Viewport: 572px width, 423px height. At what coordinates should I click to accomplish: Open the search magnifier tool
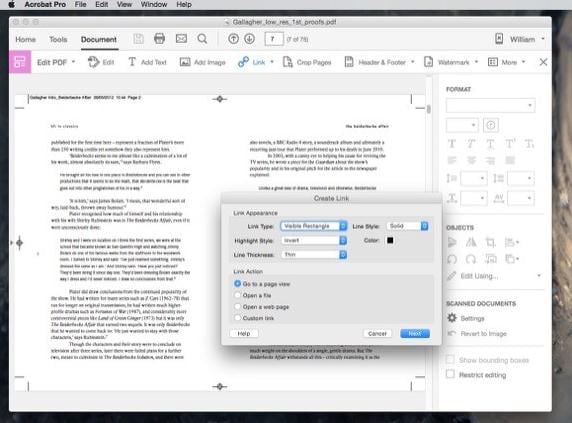pyautogui.click(x=202, y=39)
